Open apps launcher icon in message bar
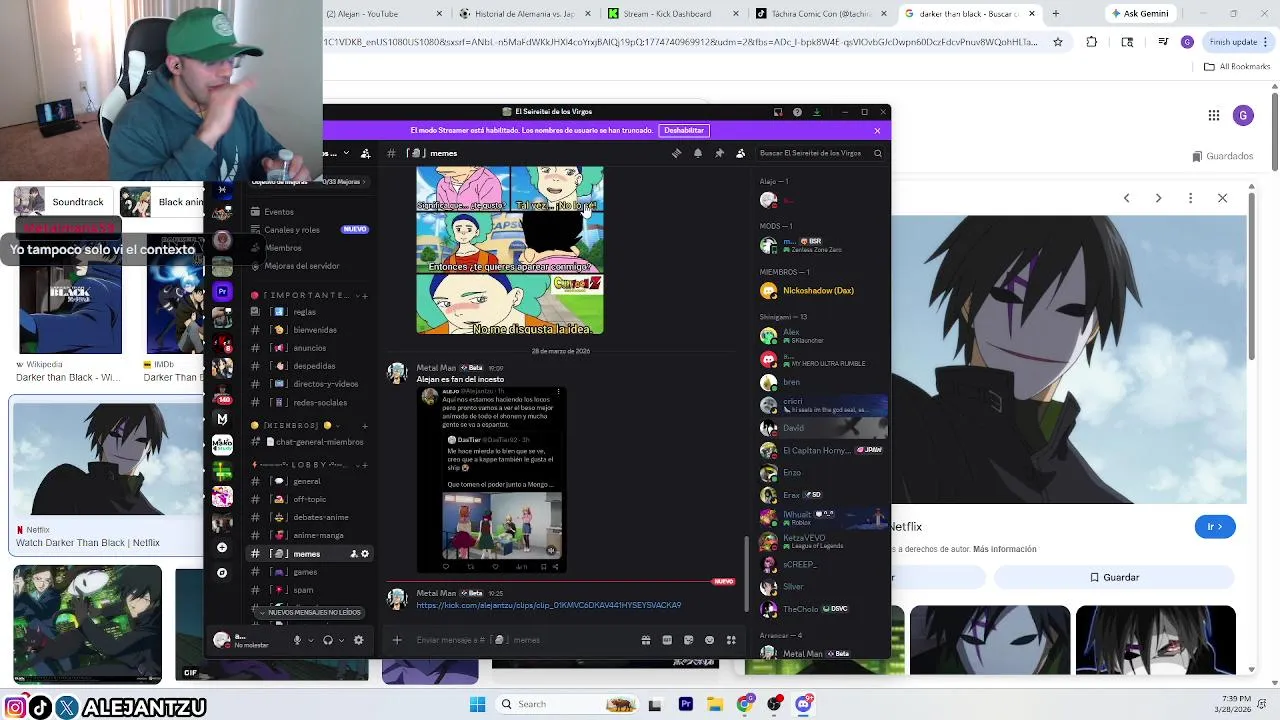Viewport: 1280px width, 720px height. [x=731, y=640]
